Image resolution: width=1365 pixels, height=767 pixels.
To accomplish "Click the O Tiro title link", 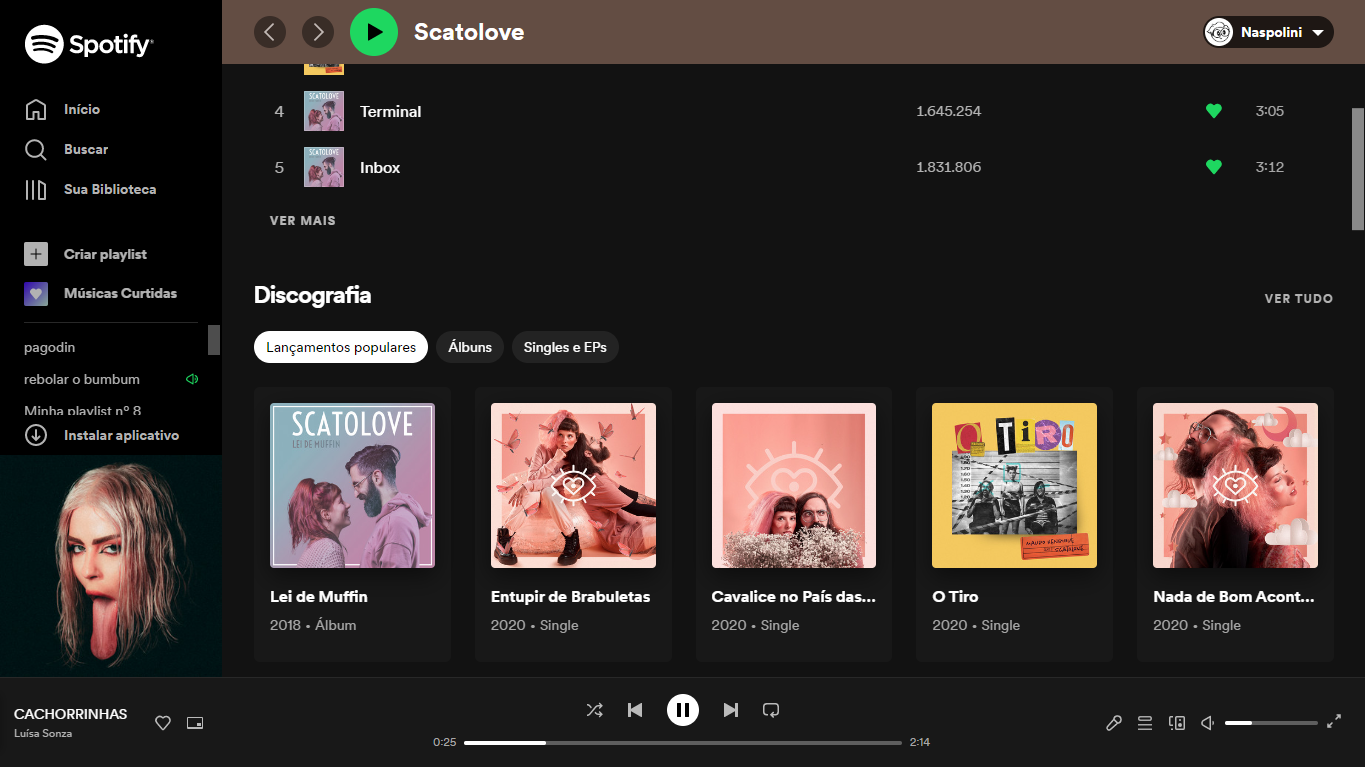I will tap(955, 597).
